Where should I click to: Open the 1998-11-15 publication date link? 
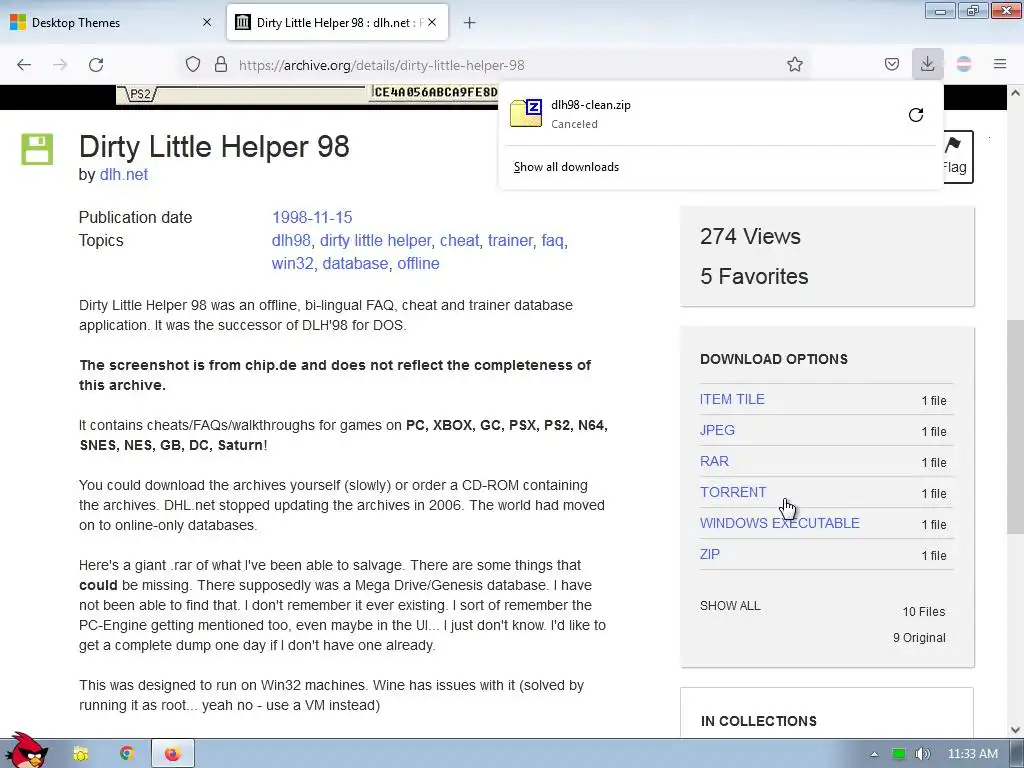[312, 217]
